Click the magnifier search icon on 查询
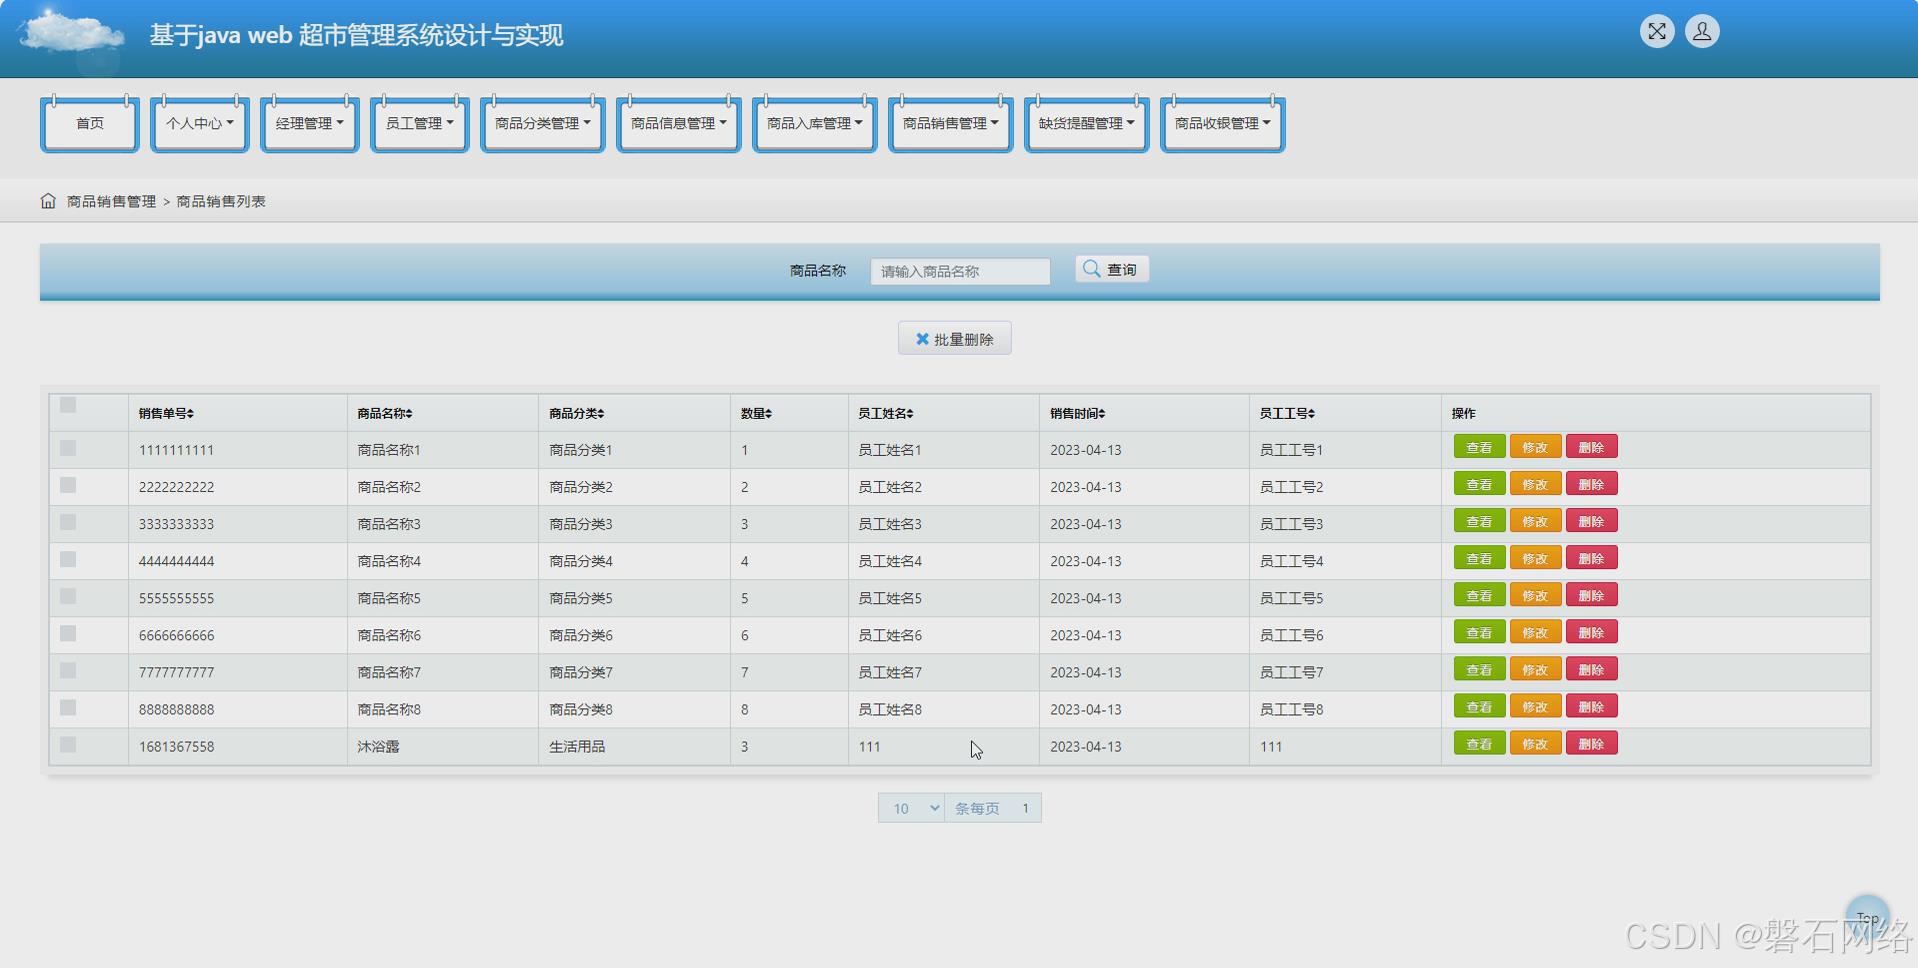 click(1092, 268)
